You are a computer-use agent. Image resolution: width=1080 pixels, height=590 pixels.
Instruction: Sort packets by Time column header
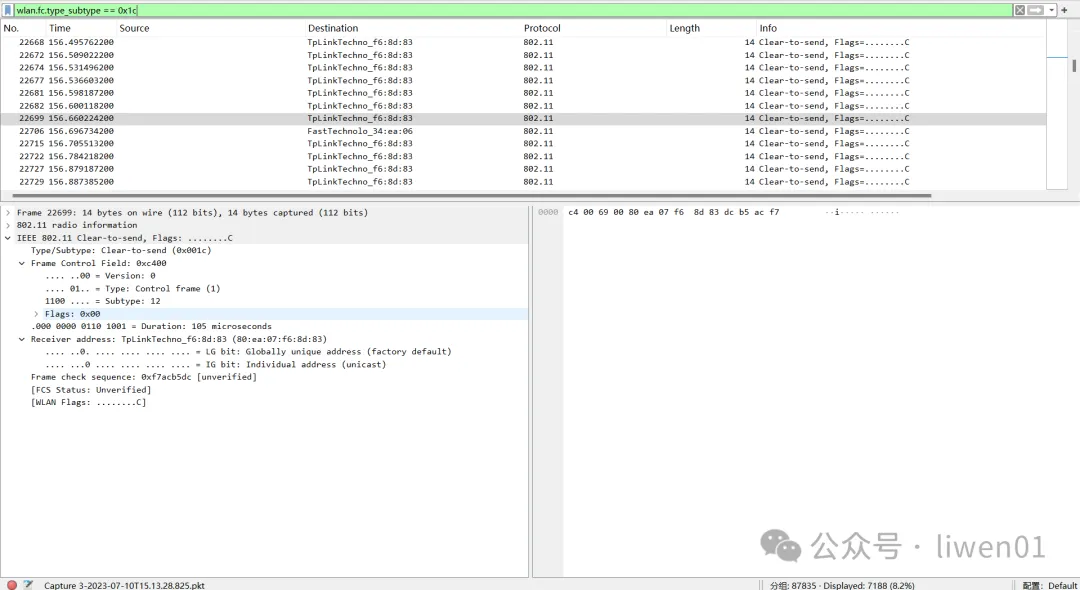pos(60,28)
